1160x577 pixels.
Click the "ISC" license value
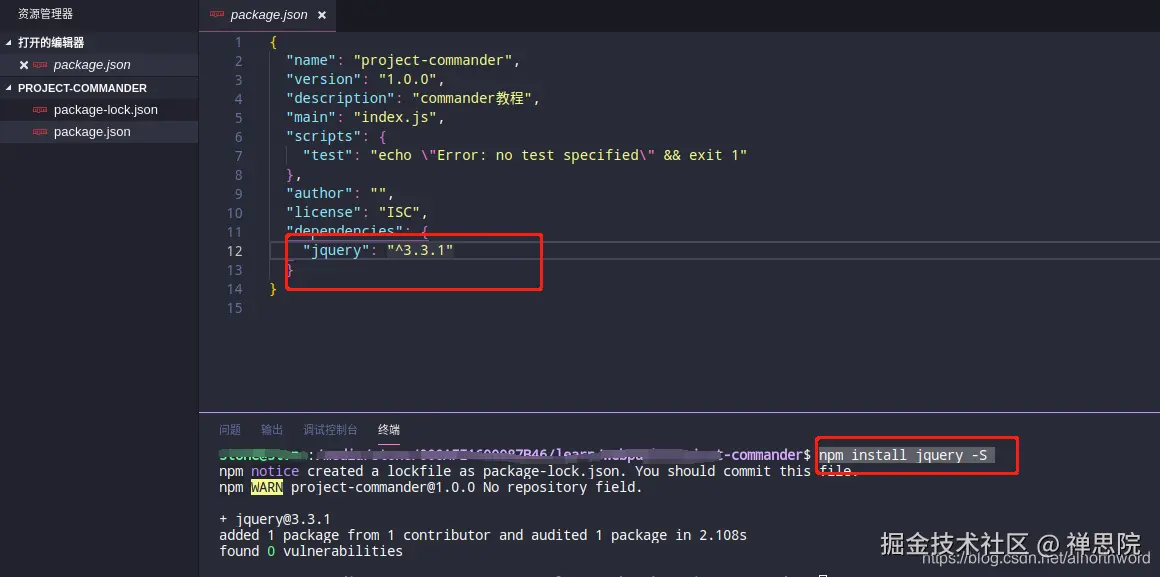coord(399,213)
